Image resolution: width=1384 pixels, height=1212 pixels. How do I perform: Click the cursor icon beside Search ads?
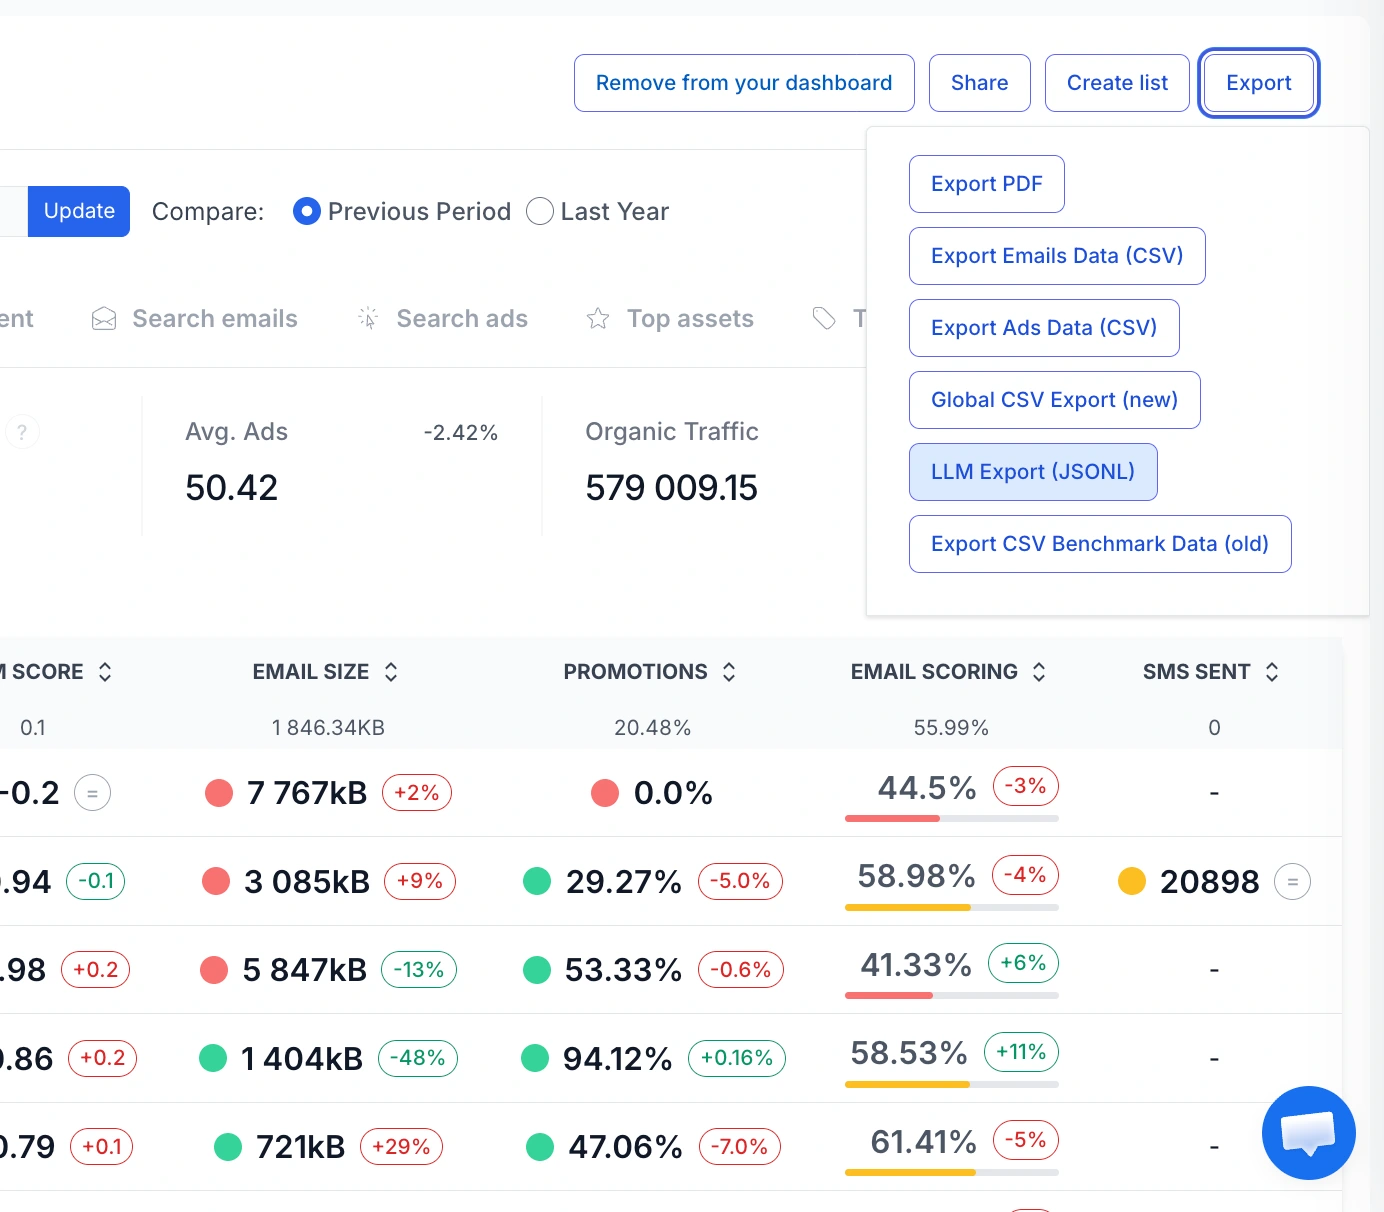coord(368,318)
